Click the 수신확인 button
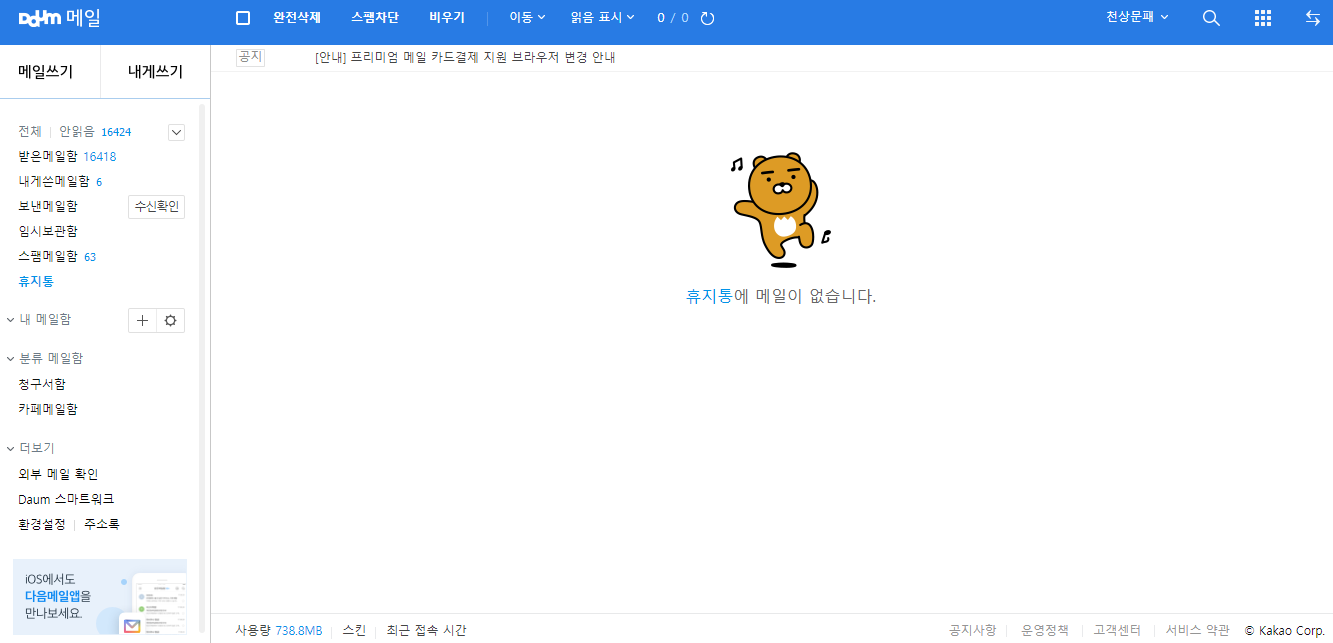This screenshot has height=643, width=1333. pos(157,207)
